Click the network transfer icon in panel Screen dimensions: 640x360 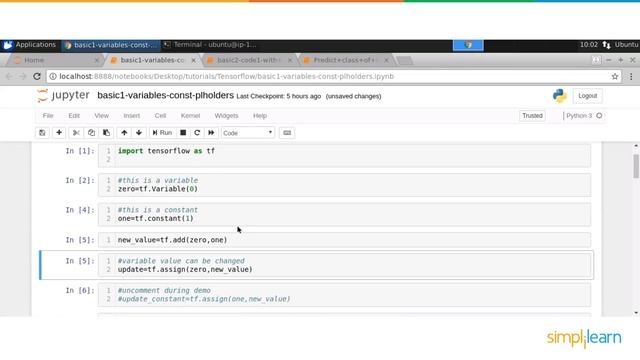pyautogui.click(x=607, y=45)
